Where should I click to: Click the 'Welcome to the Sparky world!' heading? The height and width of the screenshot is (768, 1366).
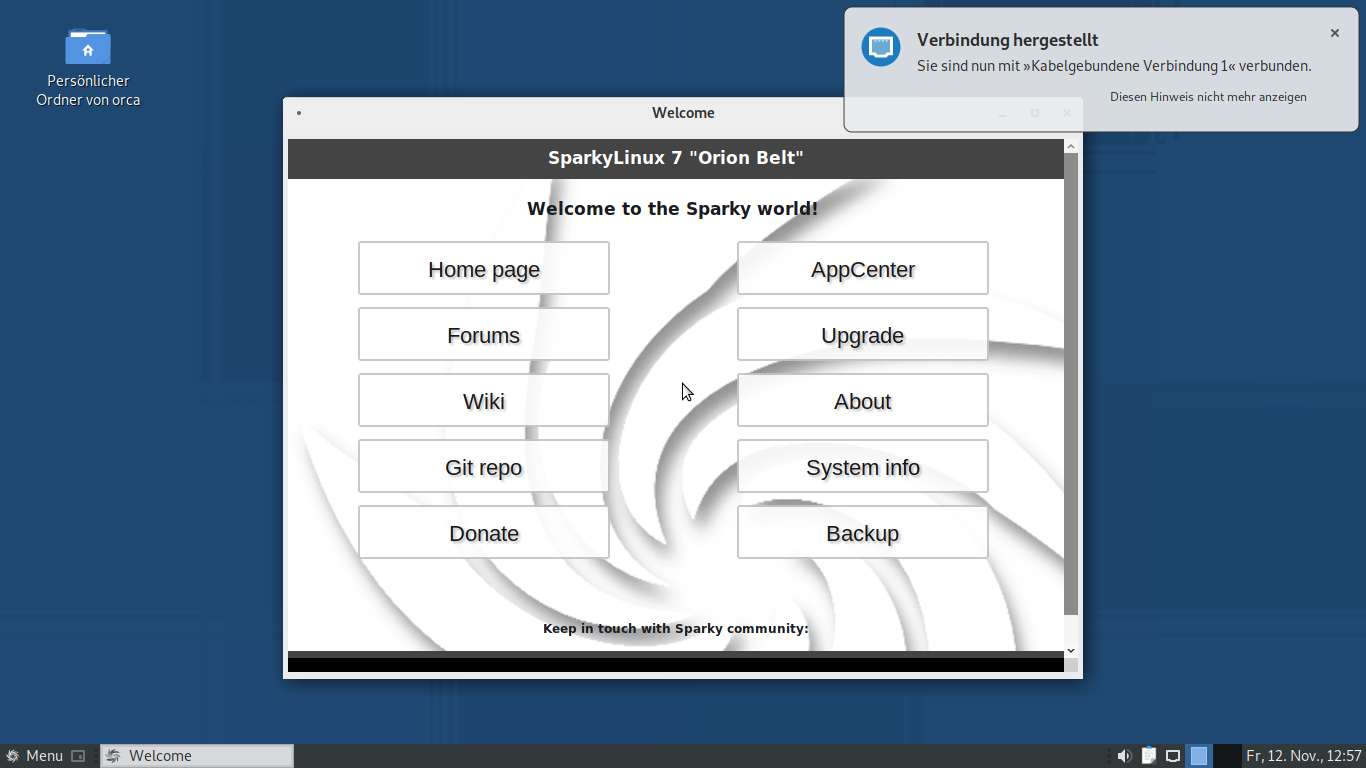click(673, 209)
